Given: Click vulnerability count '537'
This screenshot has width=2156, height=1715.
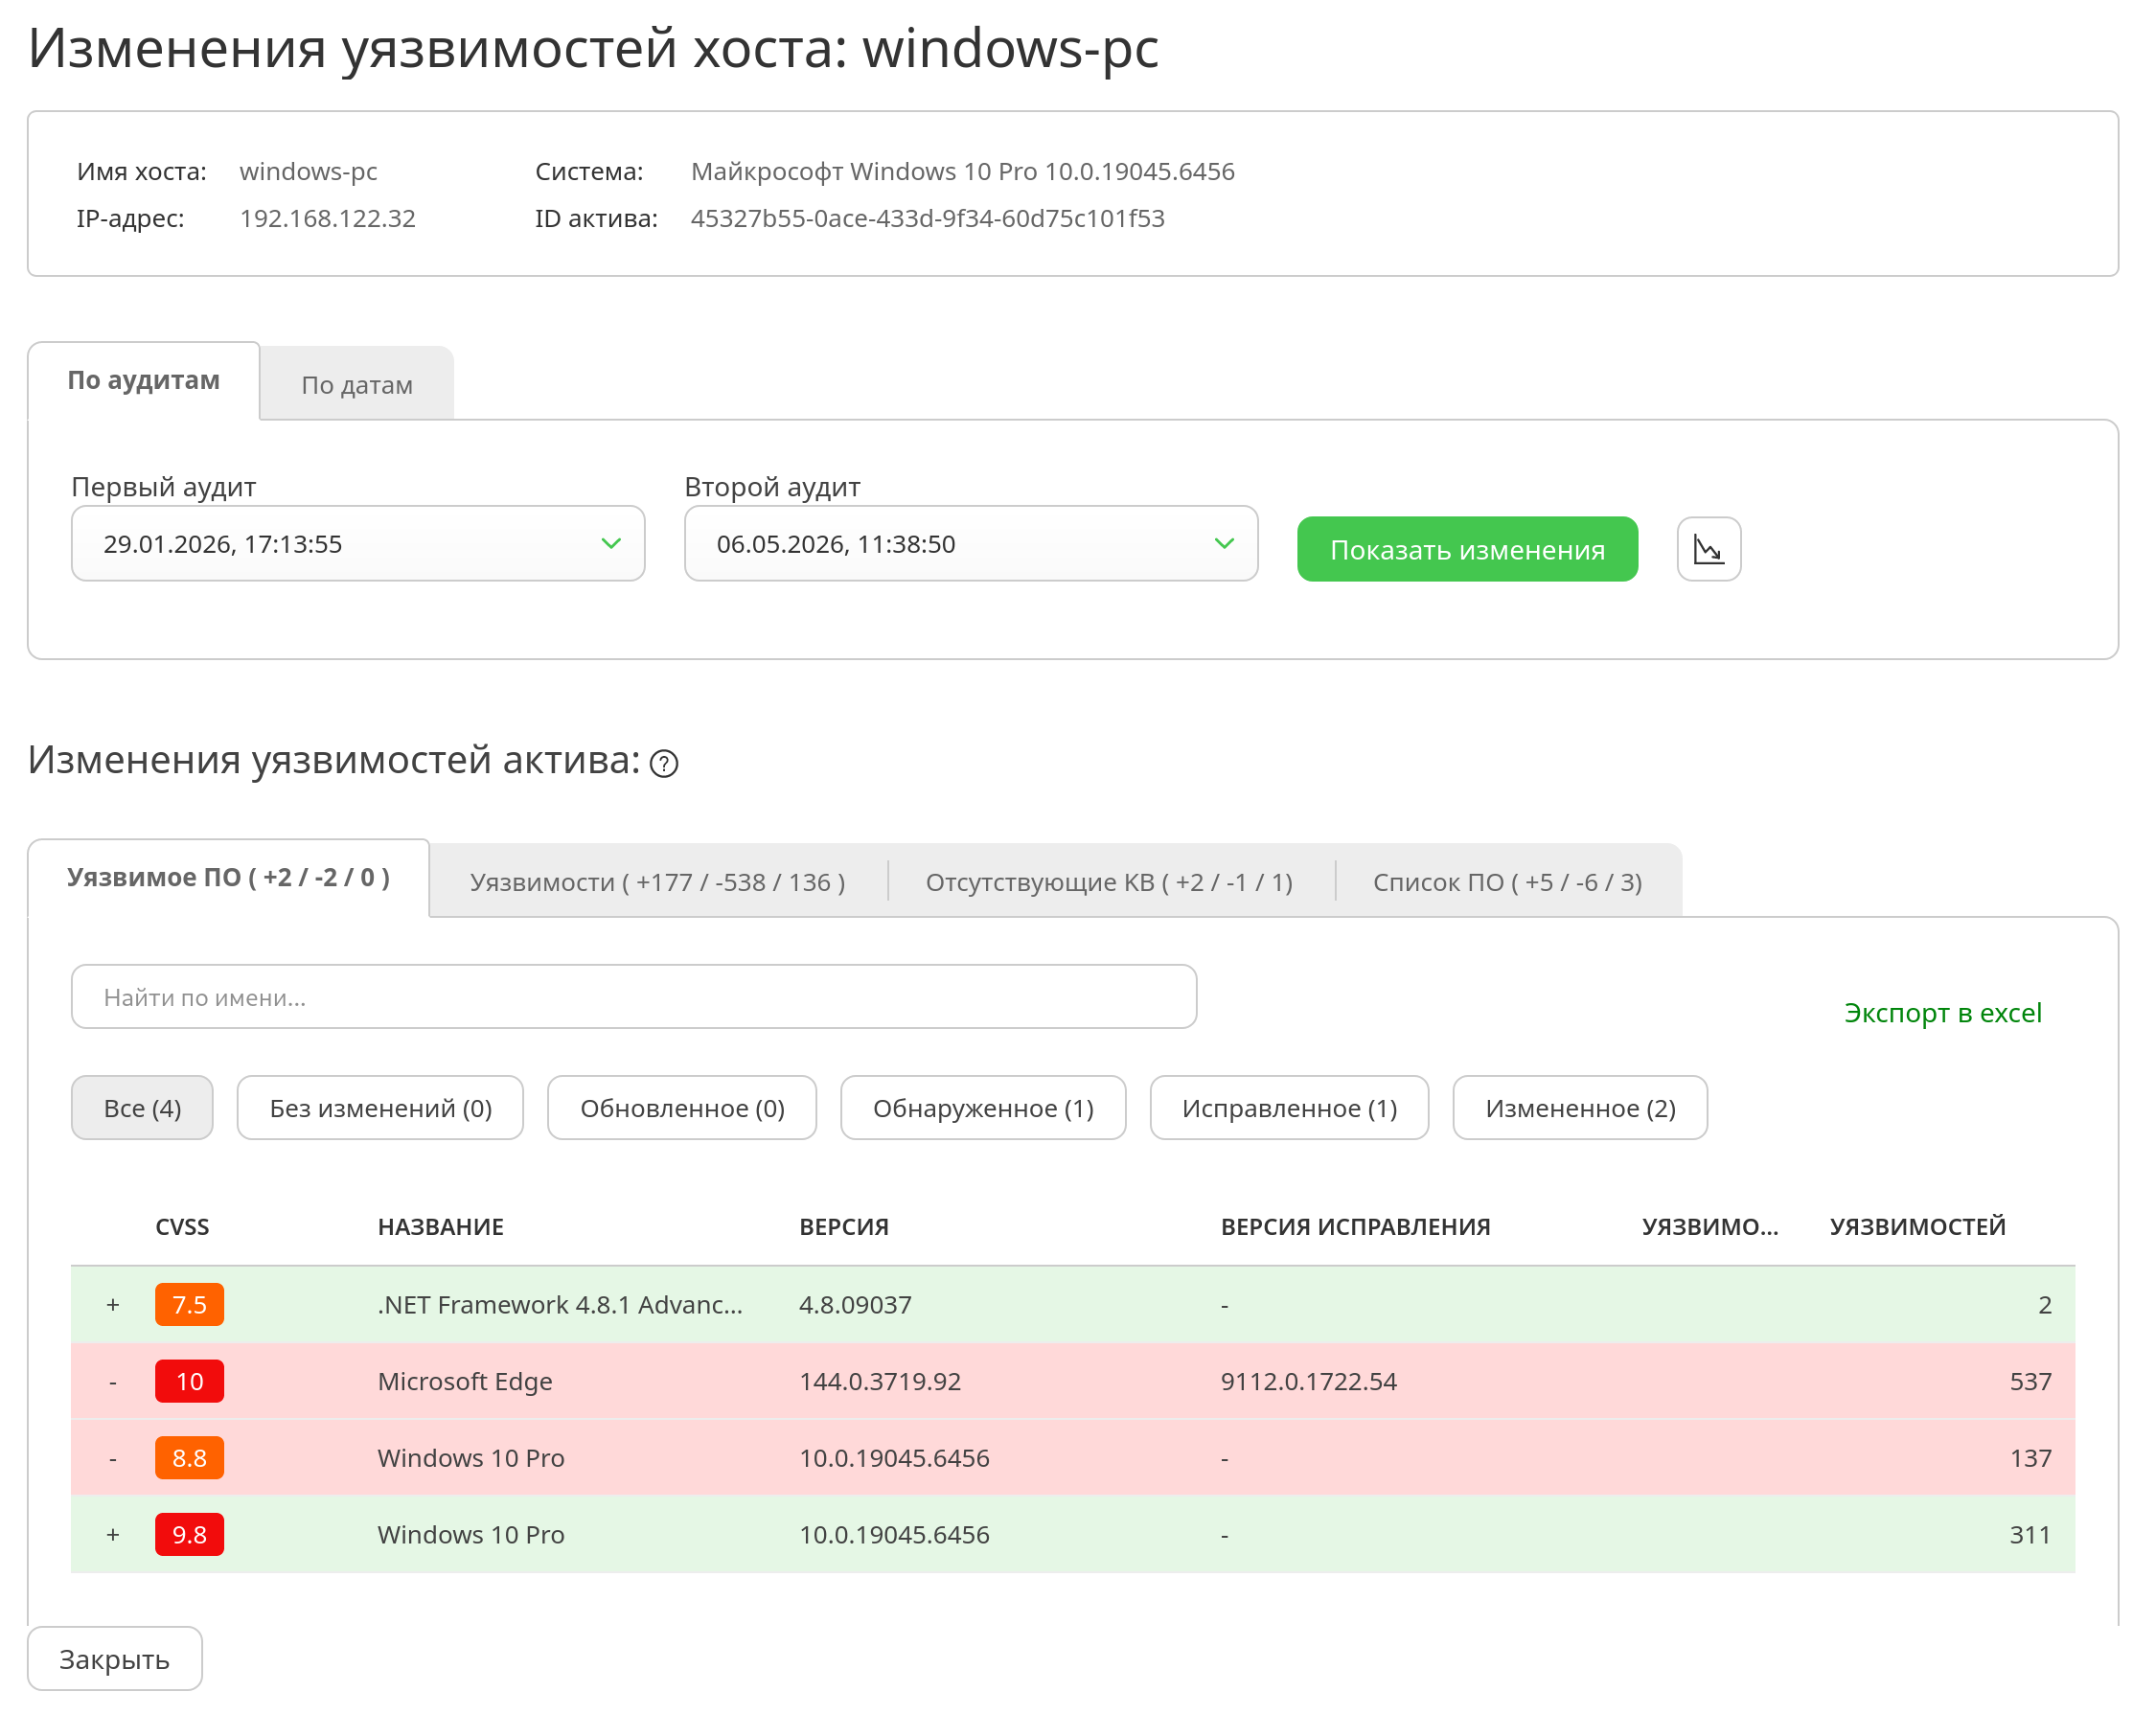Looking at the screenshot, I should 2030,1381.
